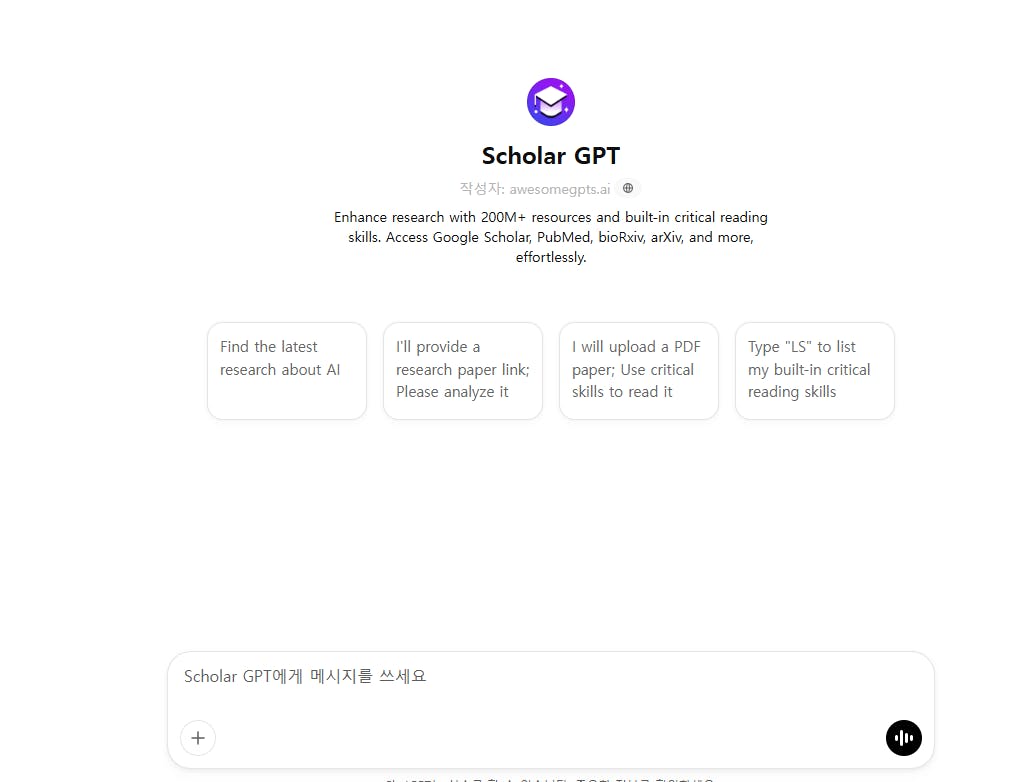Start voice mode with the black waveform icon
The width and height of the screenshot is (1017, 782).
click(x=903, y=738)
